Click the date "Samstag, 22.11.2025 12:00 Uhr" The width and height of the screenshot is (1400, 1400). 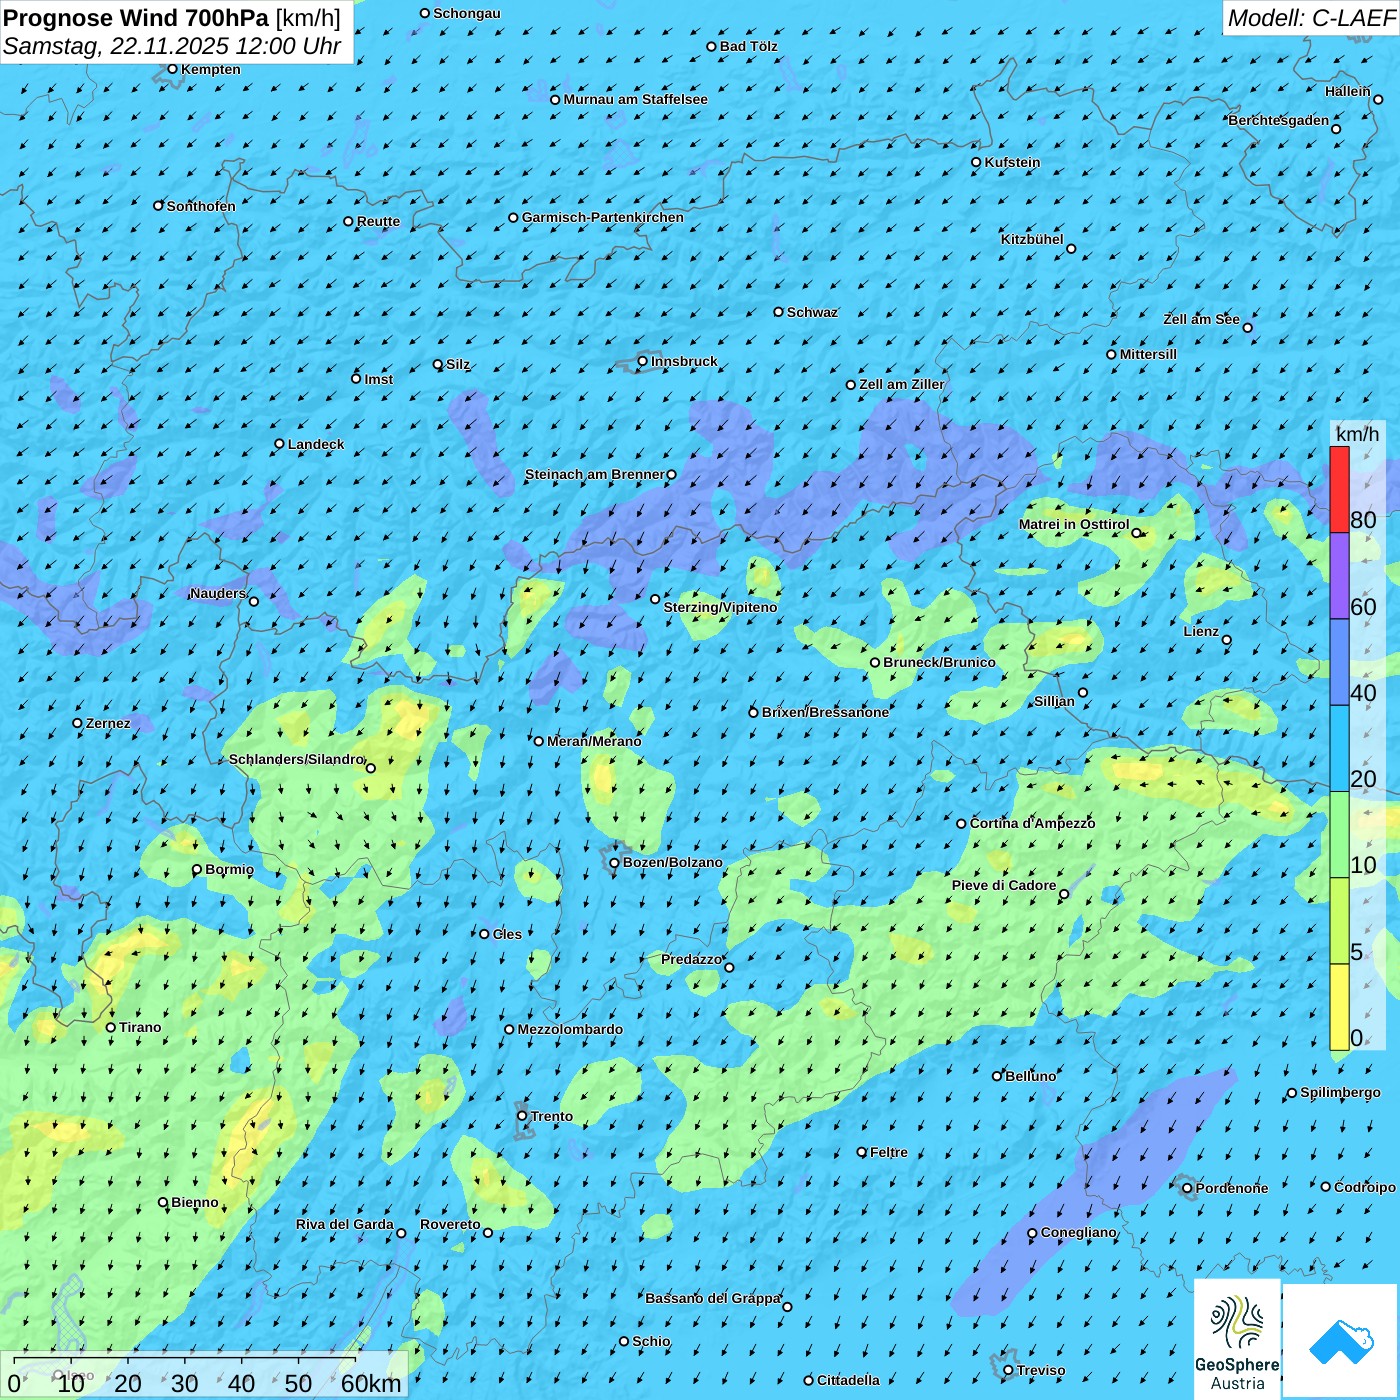coord(172,46)
